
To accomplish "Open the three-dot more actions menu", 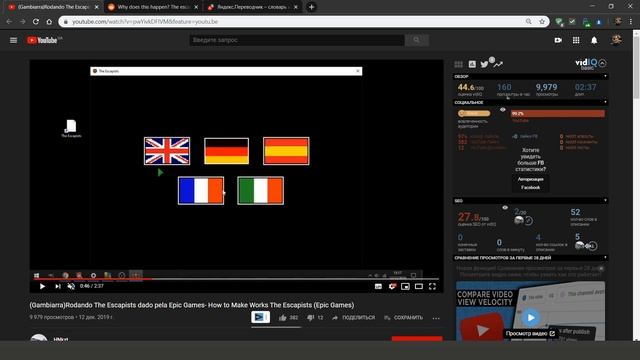I will pyautogui.click(x=436, y=318).
